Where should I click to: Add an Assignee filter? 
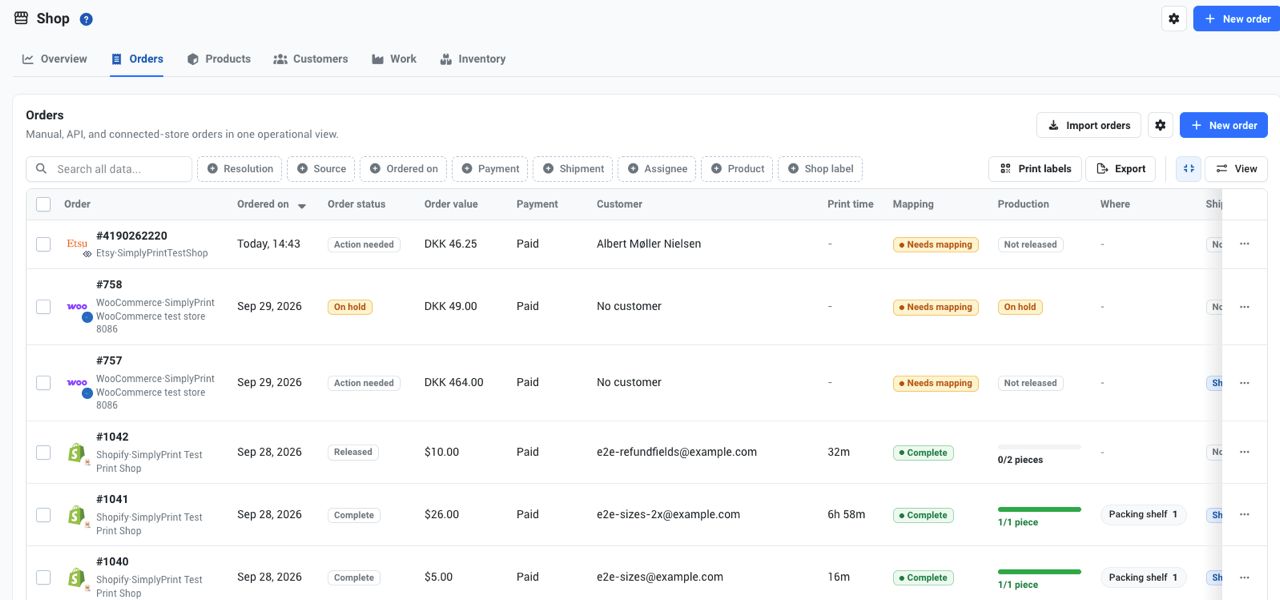tap(657, 169)
